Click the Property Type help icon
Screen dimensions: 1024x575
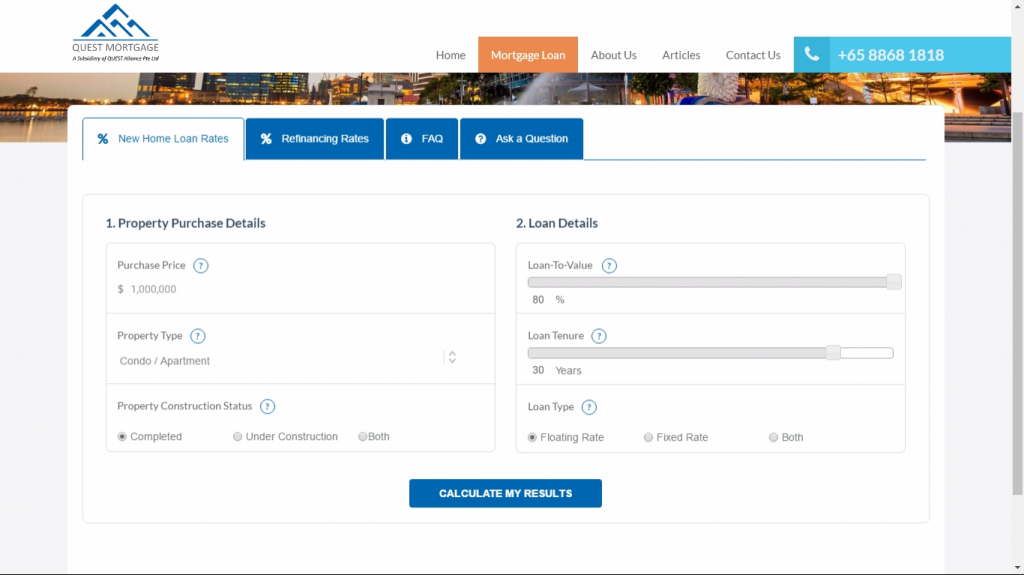tap(198, 336)
